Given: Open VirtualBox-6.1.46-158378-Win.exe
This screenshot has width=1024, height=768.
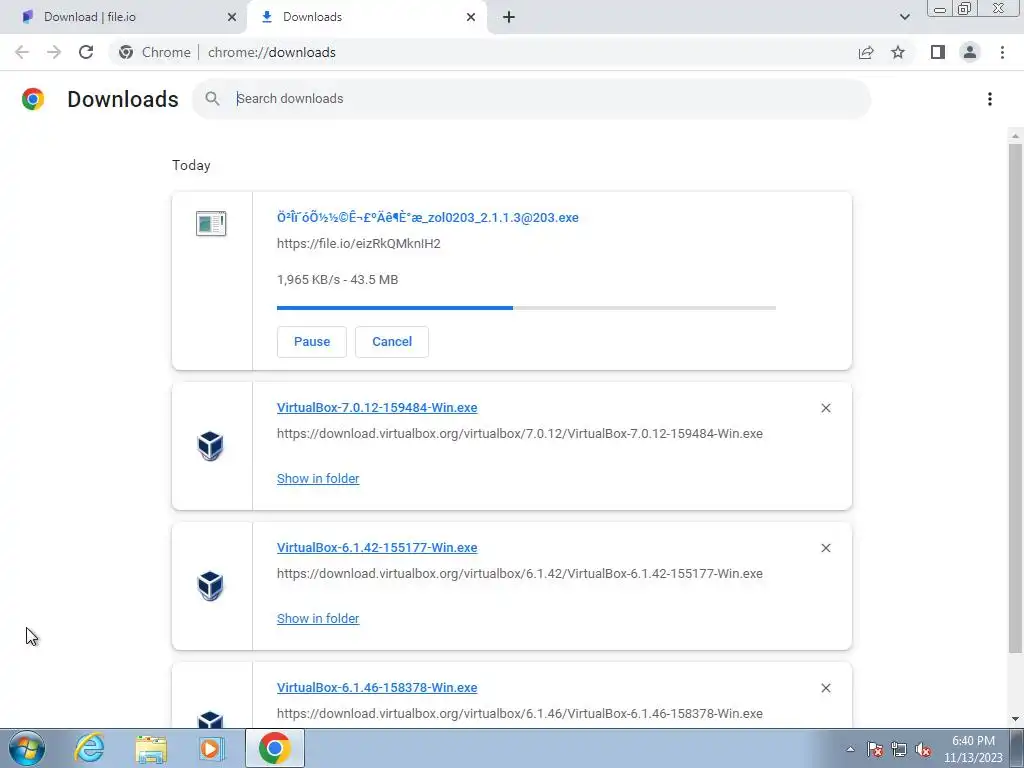Looking at the screenshot, I should pos(377,688).
